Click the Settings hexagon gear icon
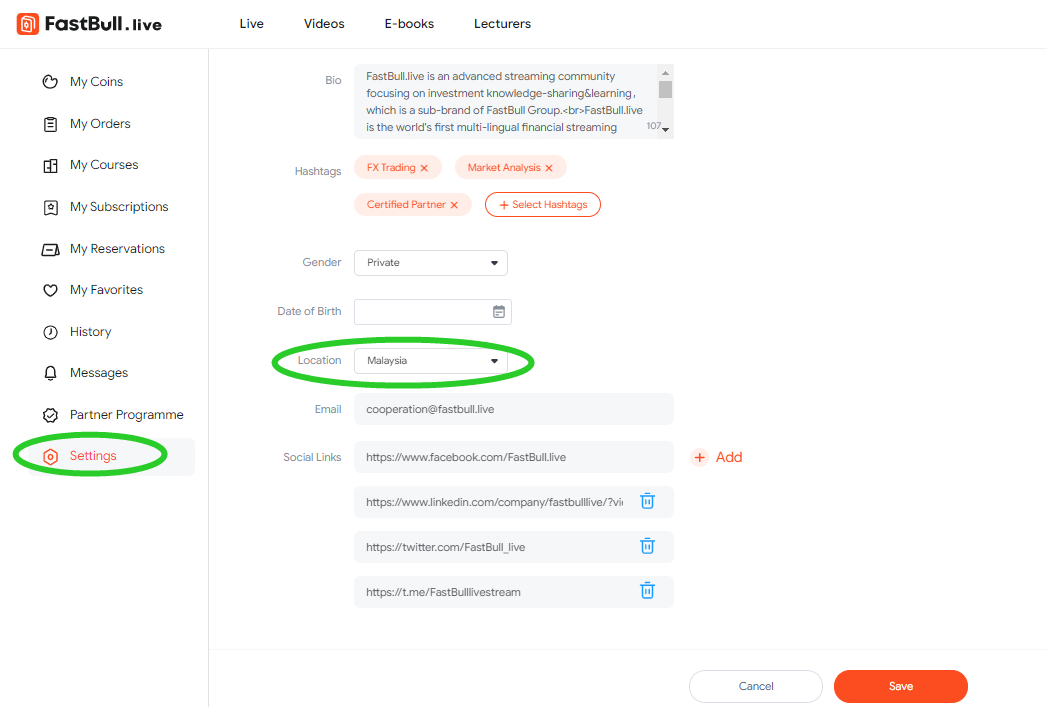The image size is (1047, 707). [50, 457]
